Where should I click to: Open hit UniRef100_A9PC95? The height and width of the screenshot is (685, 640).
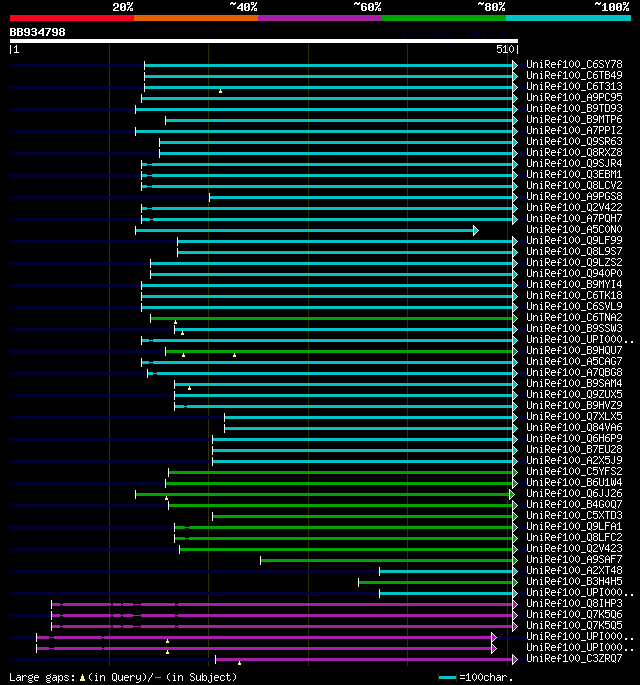coord(574,97)
